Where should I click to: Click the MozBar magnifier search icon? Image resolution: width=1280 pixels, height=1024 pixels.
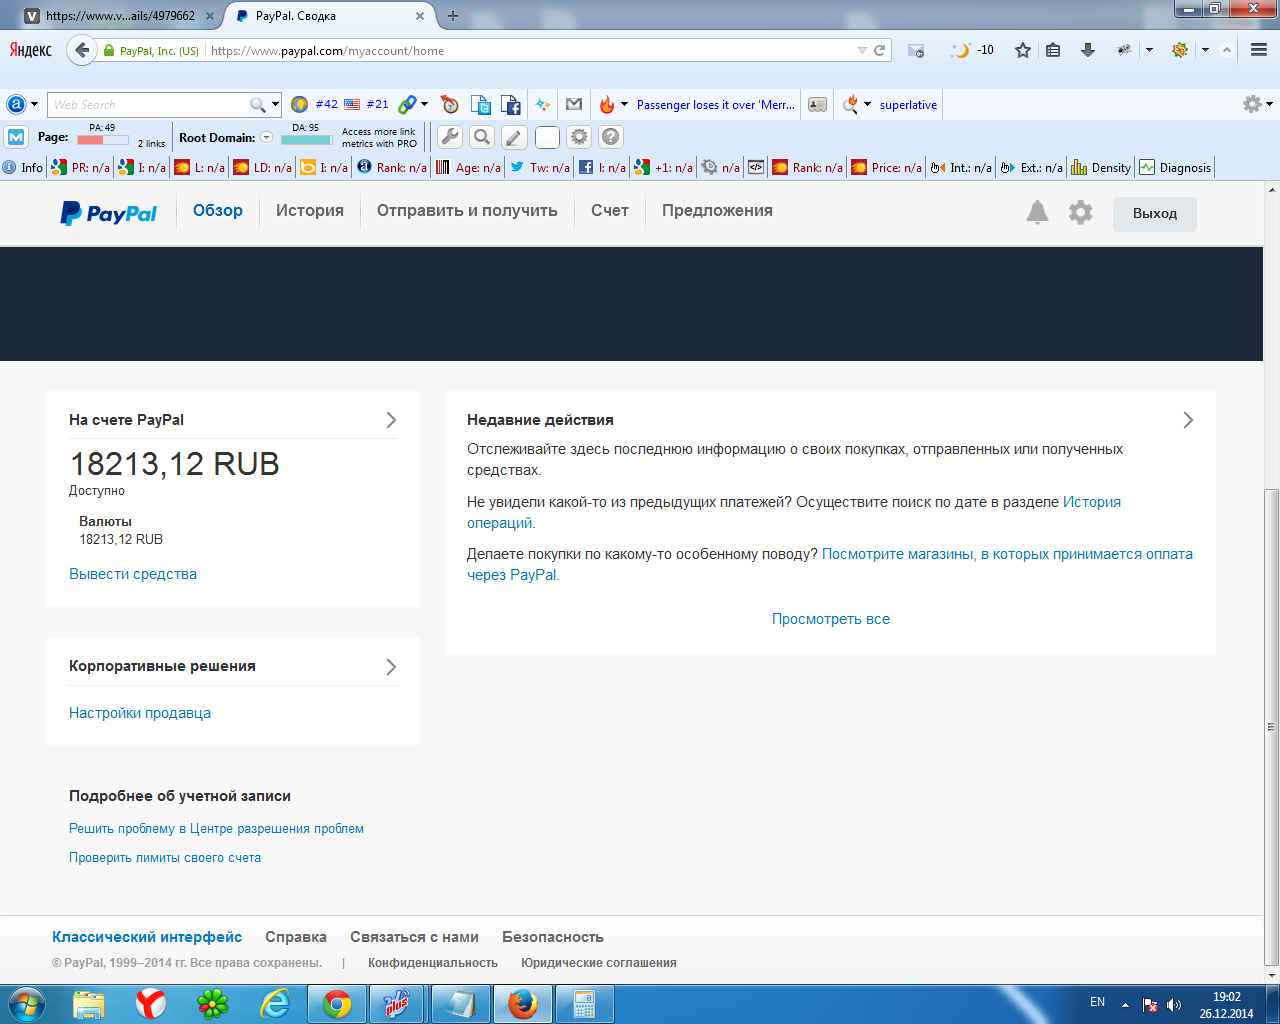coord(482,137)
